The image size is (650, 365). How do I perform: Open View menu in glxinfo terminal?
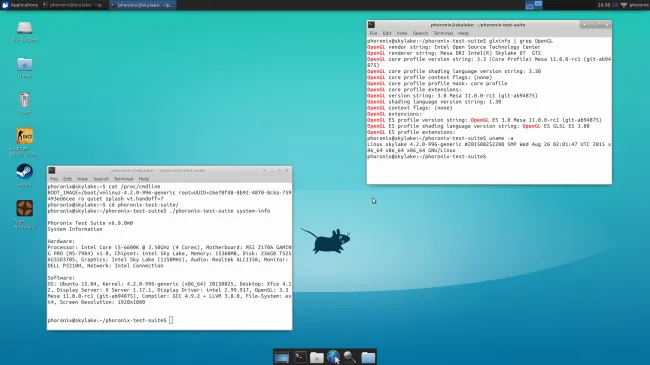pyautogui.click(x=402, y=33)
